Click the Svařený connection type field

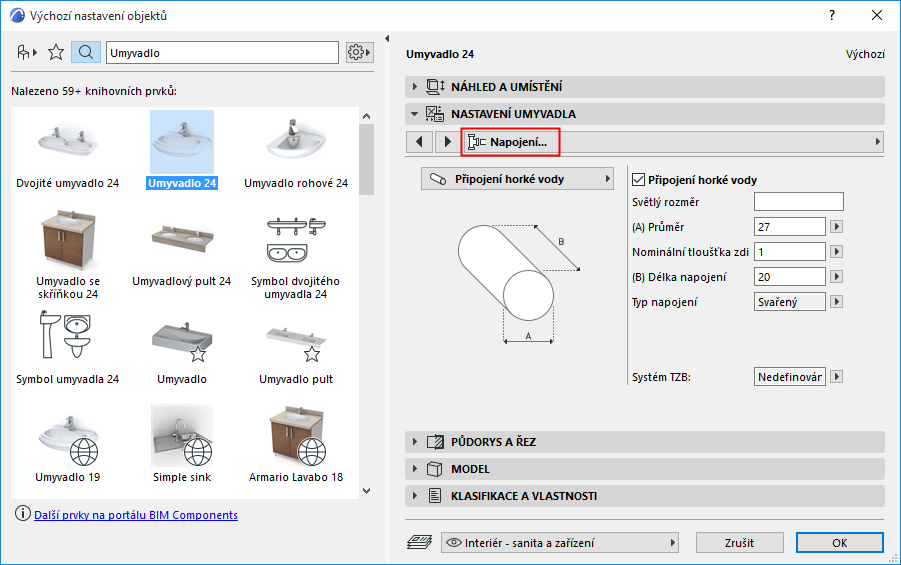pos(790,301)
